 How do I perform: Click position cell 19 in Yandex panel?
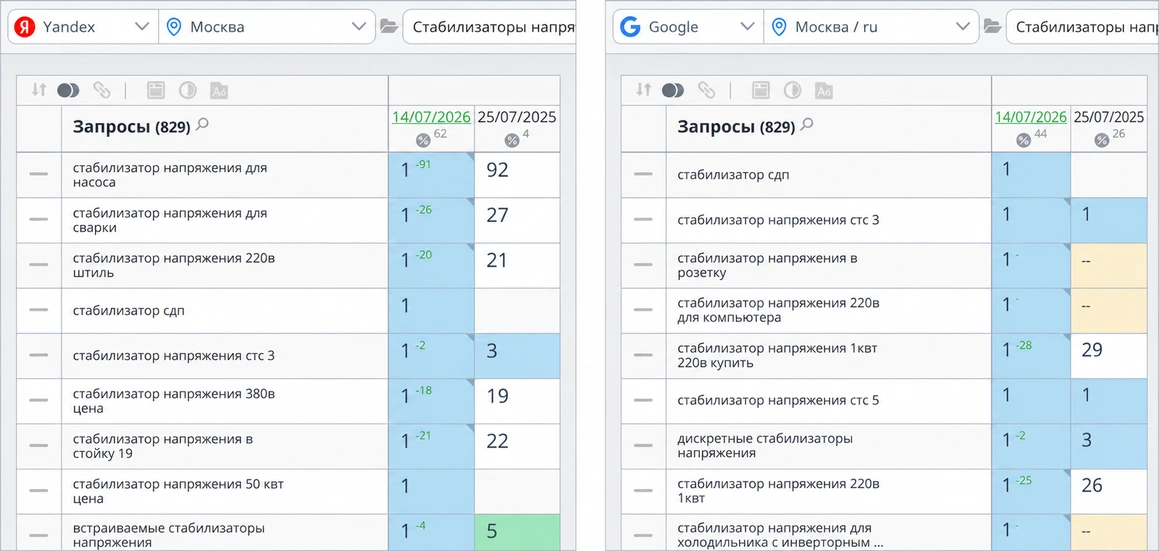click(x=517, y=401)
